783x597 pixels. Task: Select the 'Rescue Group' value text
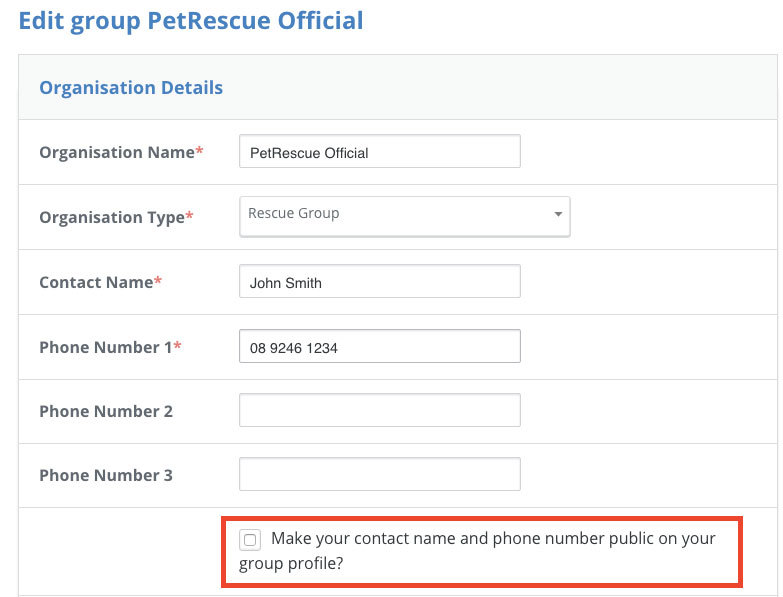click(294, 213)
